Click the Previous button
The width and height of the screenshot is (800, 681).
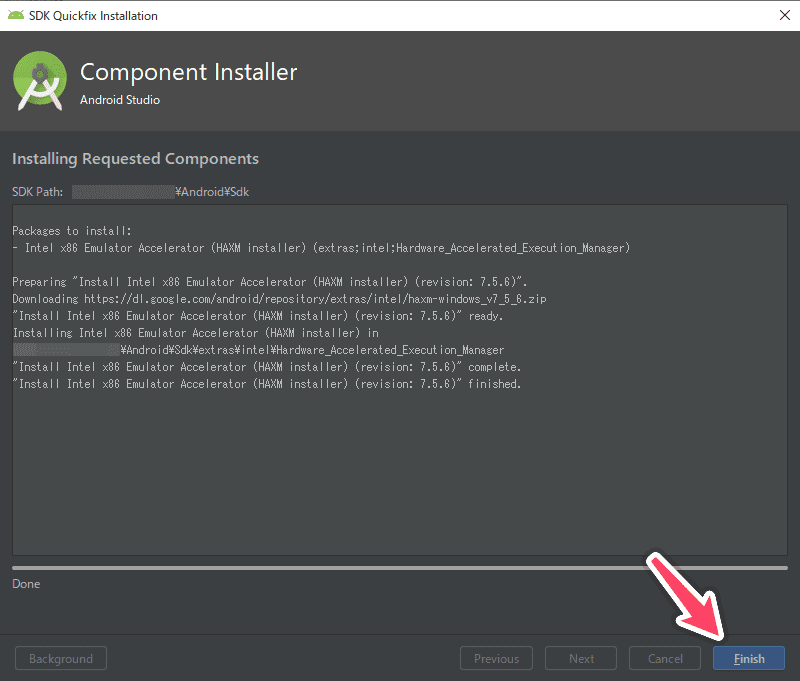pos(496,659)
